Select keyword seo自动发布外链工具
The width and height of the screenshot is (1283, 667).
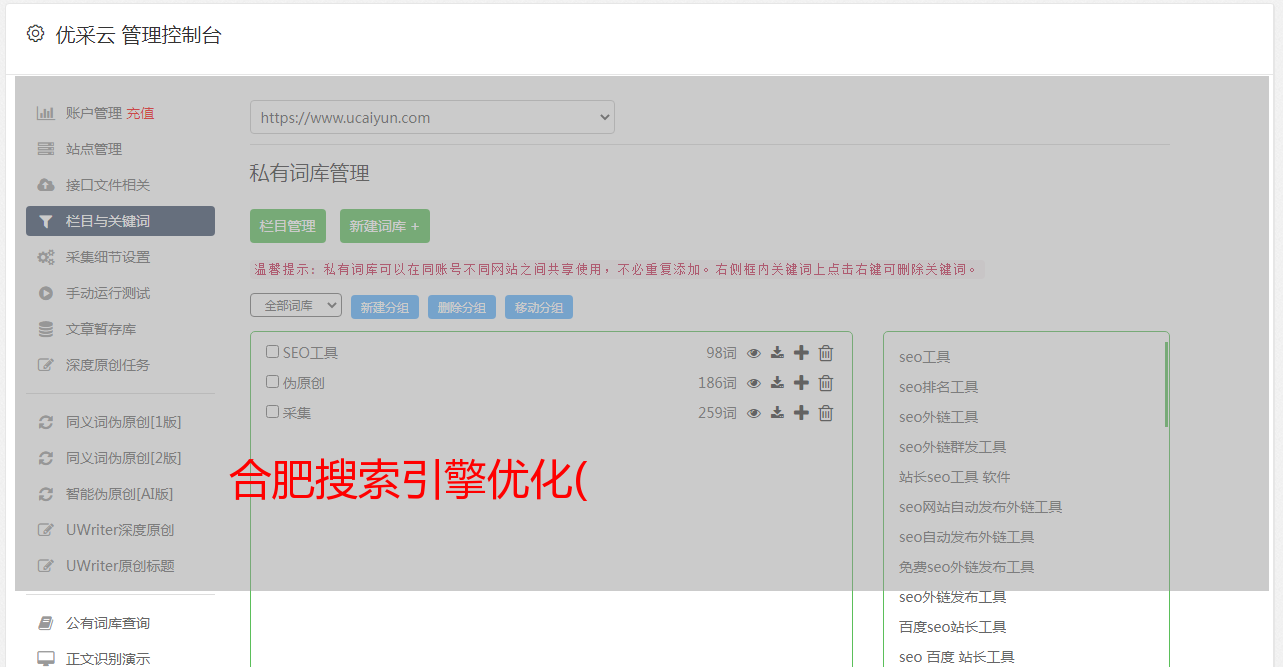click(x=966, y=537)
